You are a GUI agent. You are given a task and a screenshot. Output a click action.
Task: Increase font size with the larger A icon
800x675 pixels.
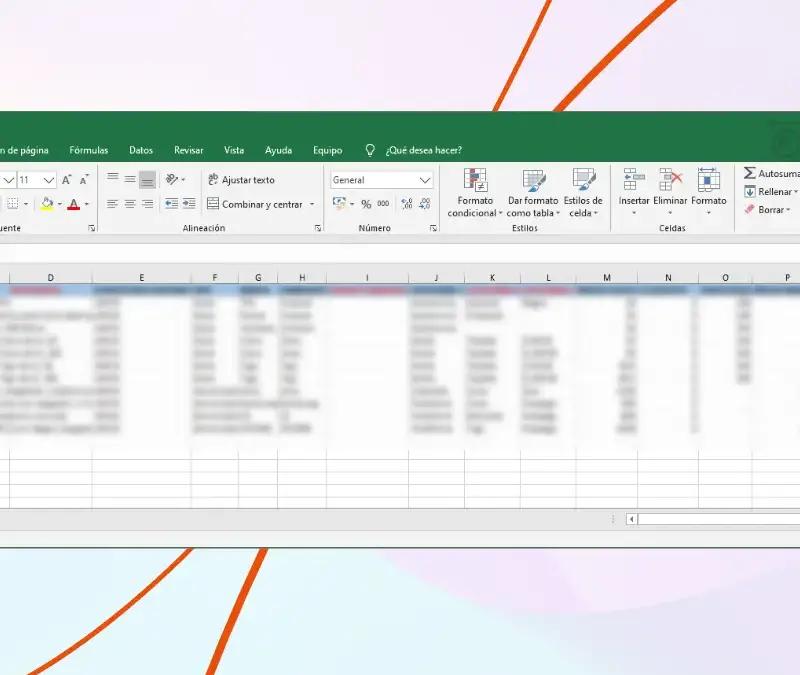pos(67,180)
